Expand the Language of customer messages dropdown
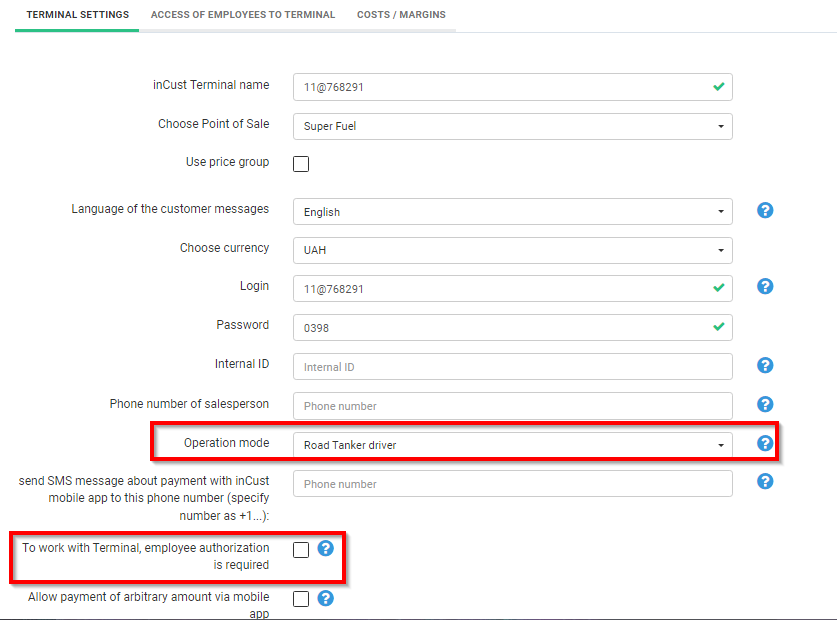The width and height of the screenshot is (837, 620). 512,212
